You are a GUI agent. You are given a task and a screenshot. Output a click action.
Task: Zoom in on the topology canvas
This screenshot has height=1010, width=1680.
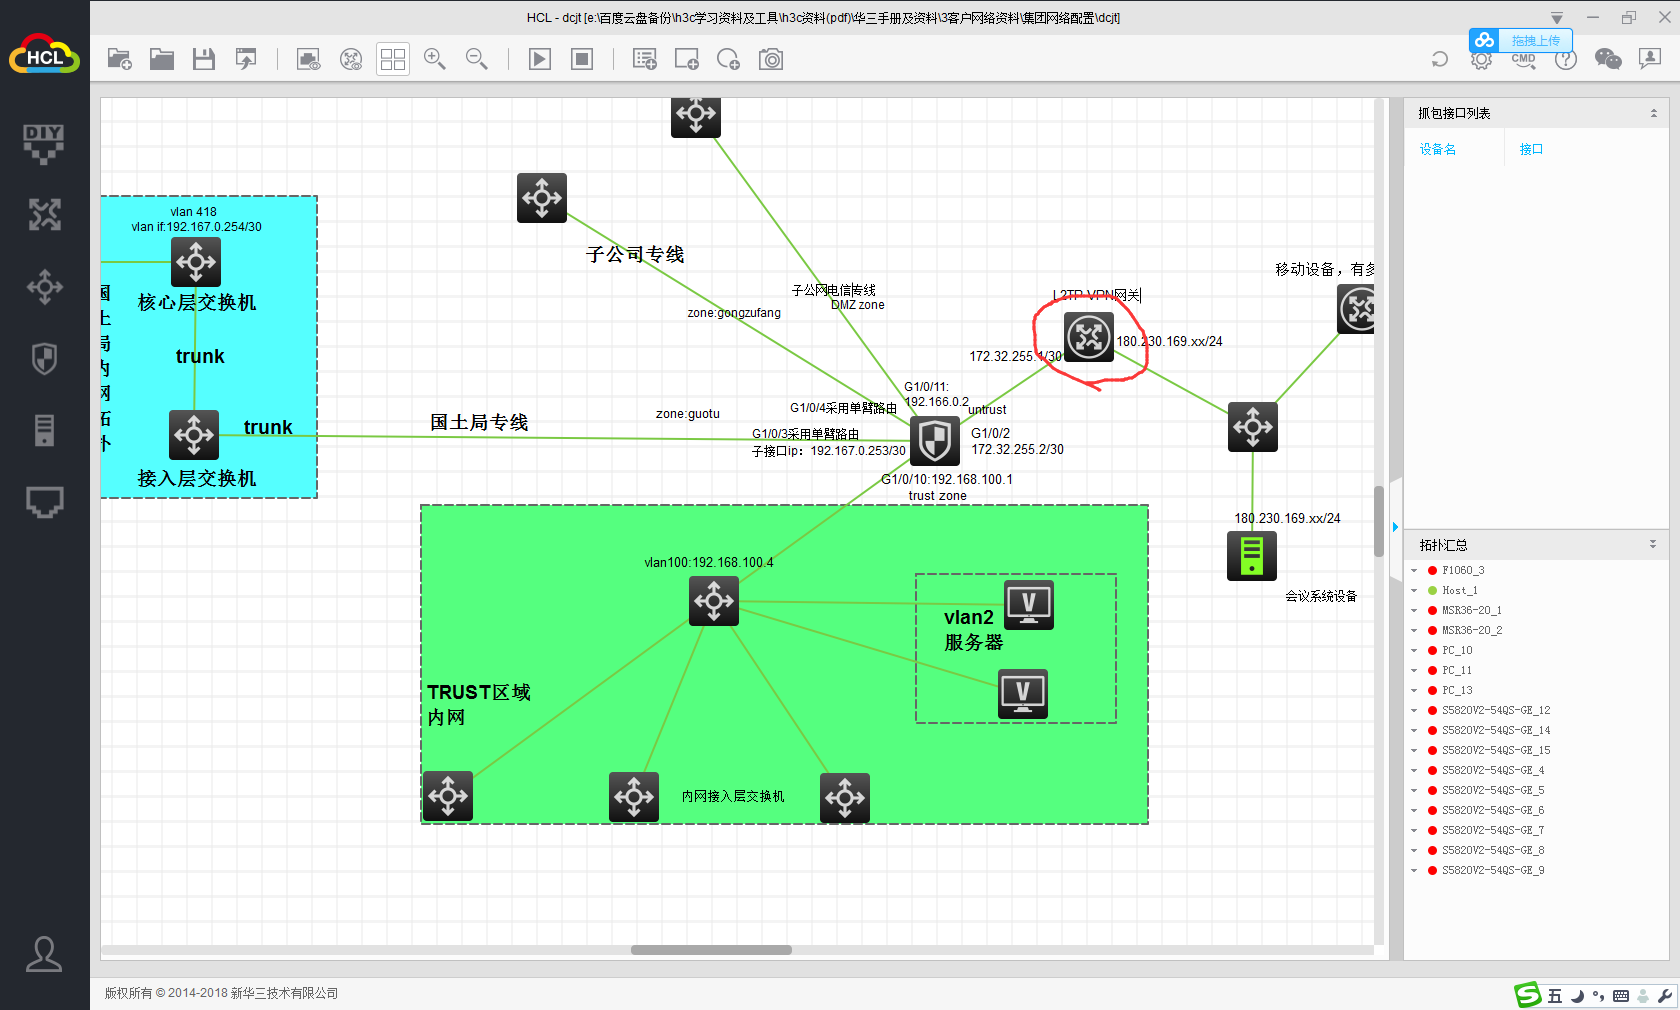point(435,60)
